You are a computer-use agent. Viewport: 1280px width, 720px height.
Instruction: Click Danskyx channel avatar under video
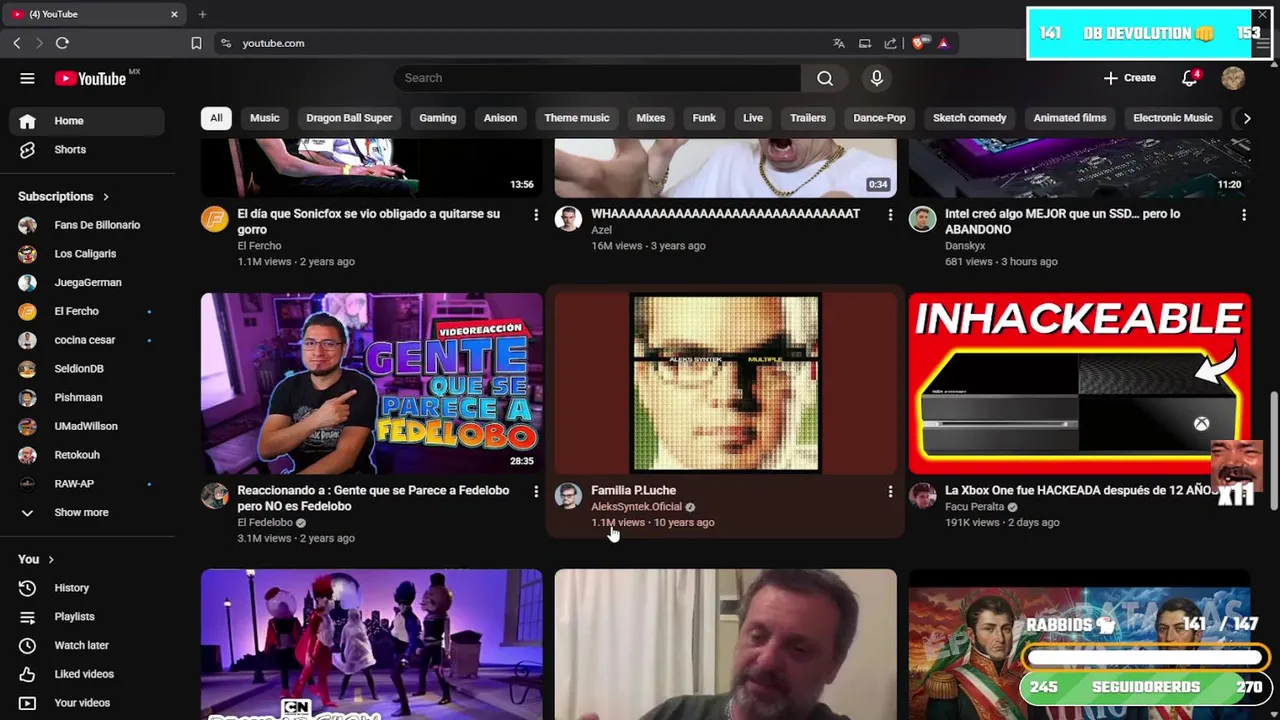point(922,219)
